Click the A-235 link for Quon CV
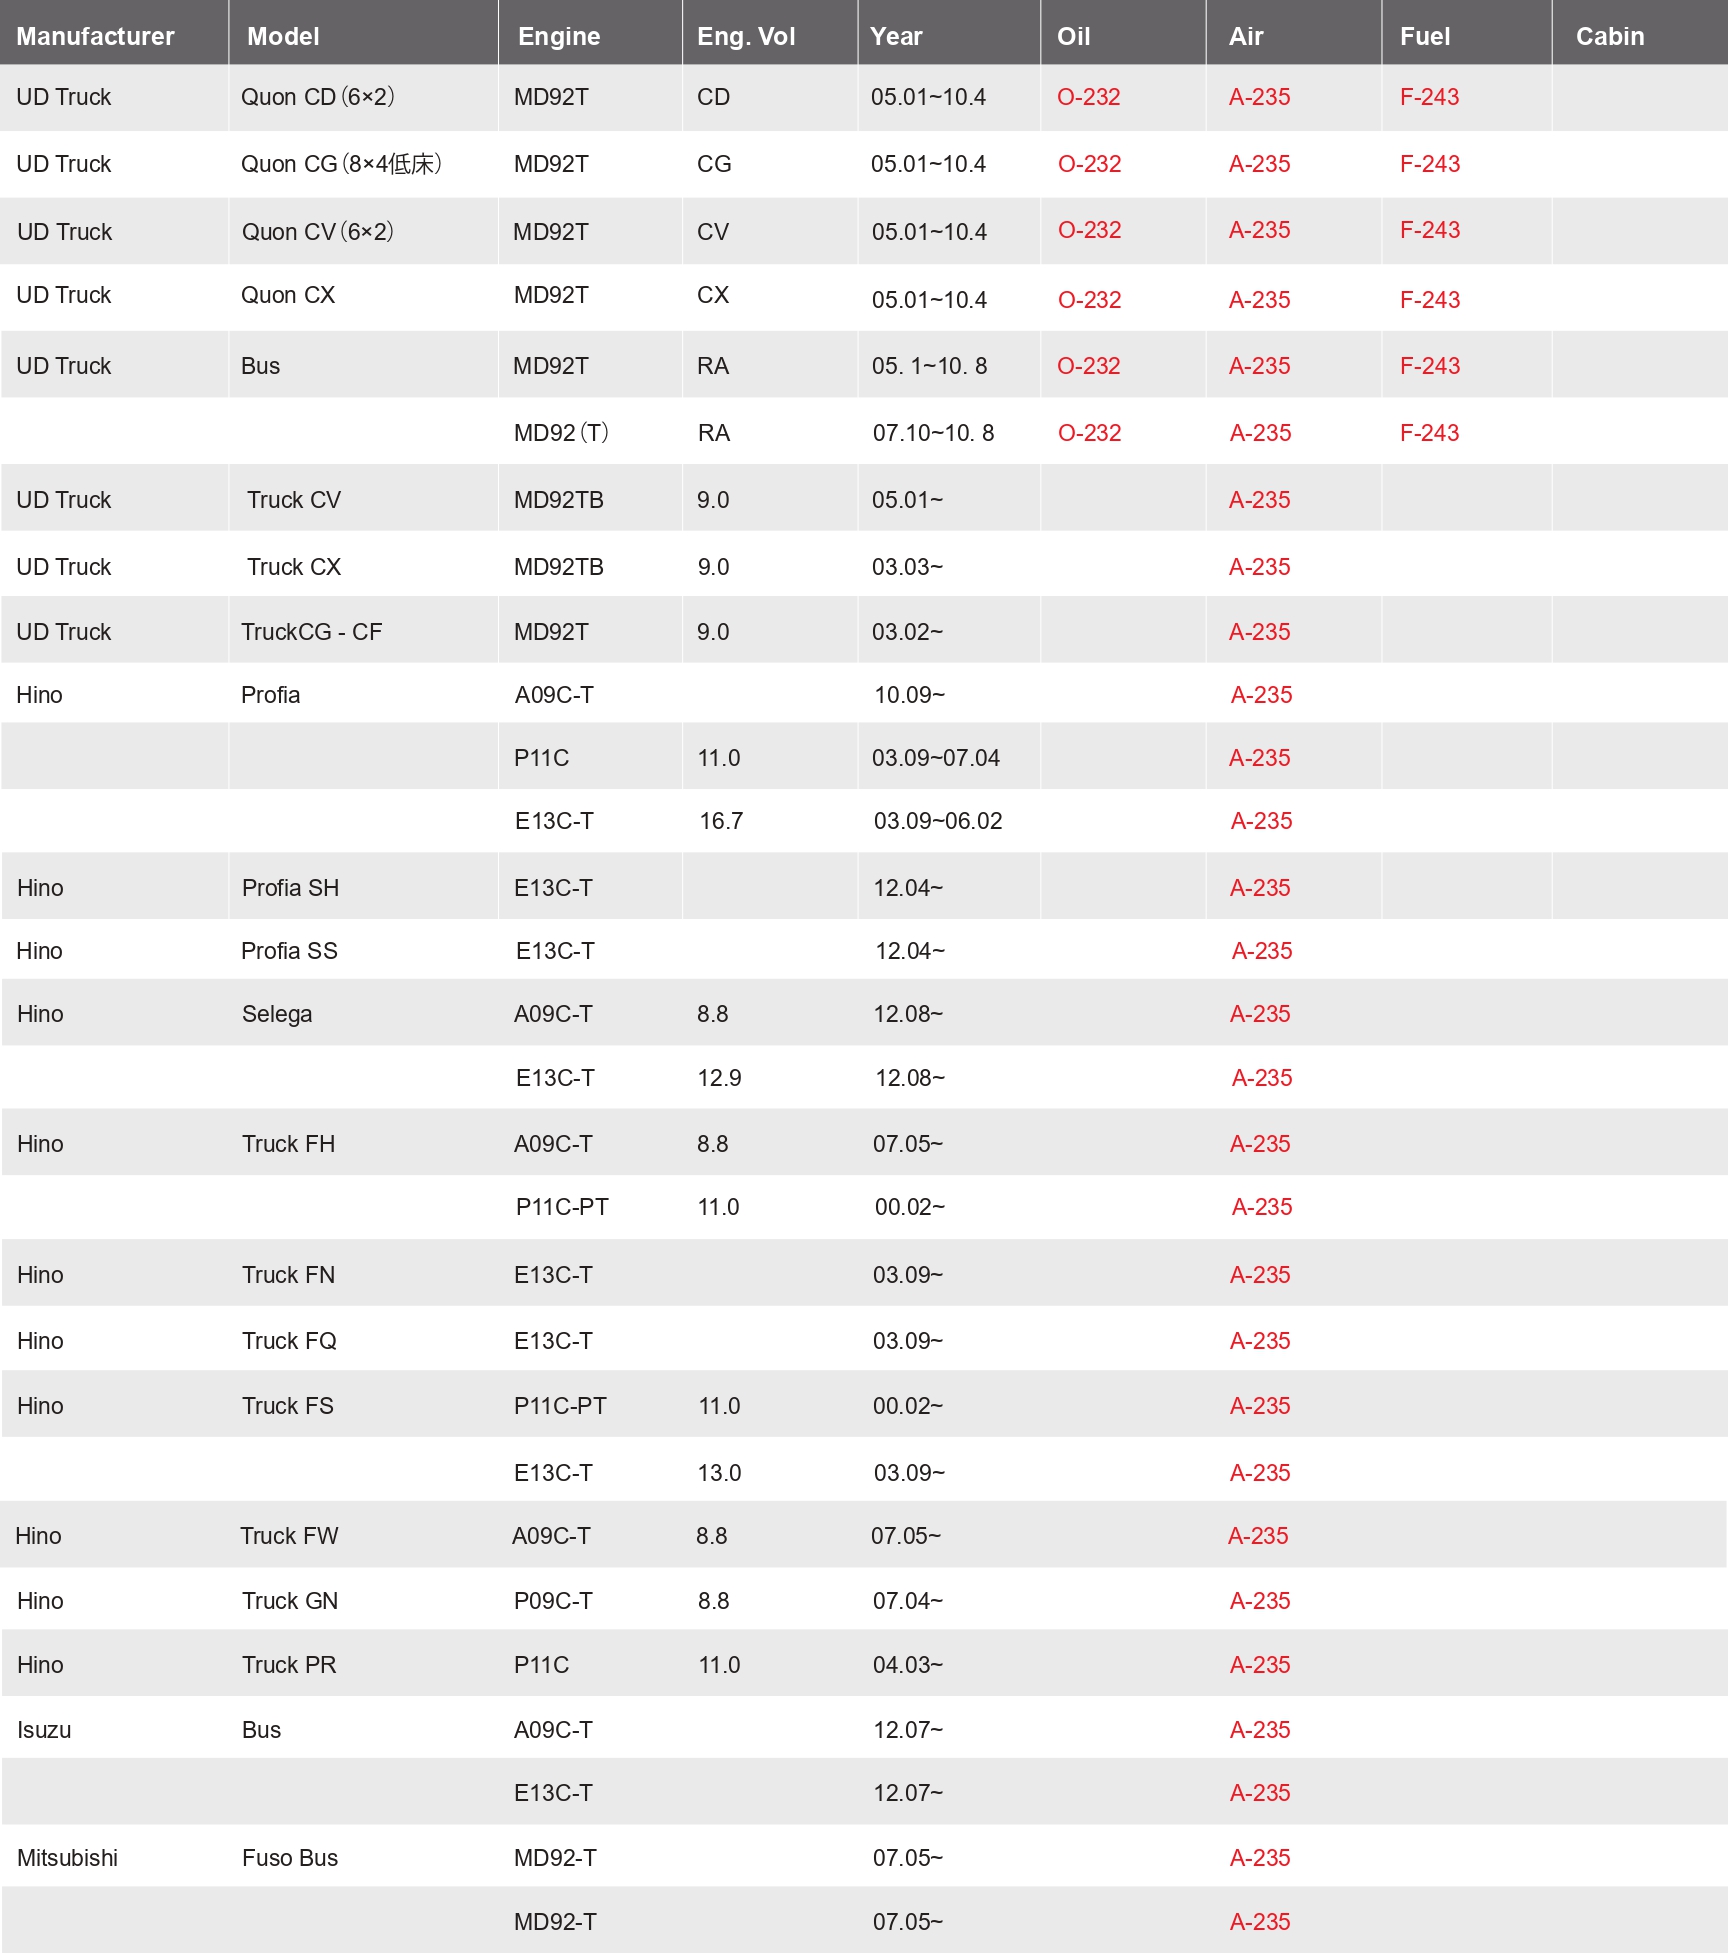The image size is (1728, 1953). coord(1260,230)
